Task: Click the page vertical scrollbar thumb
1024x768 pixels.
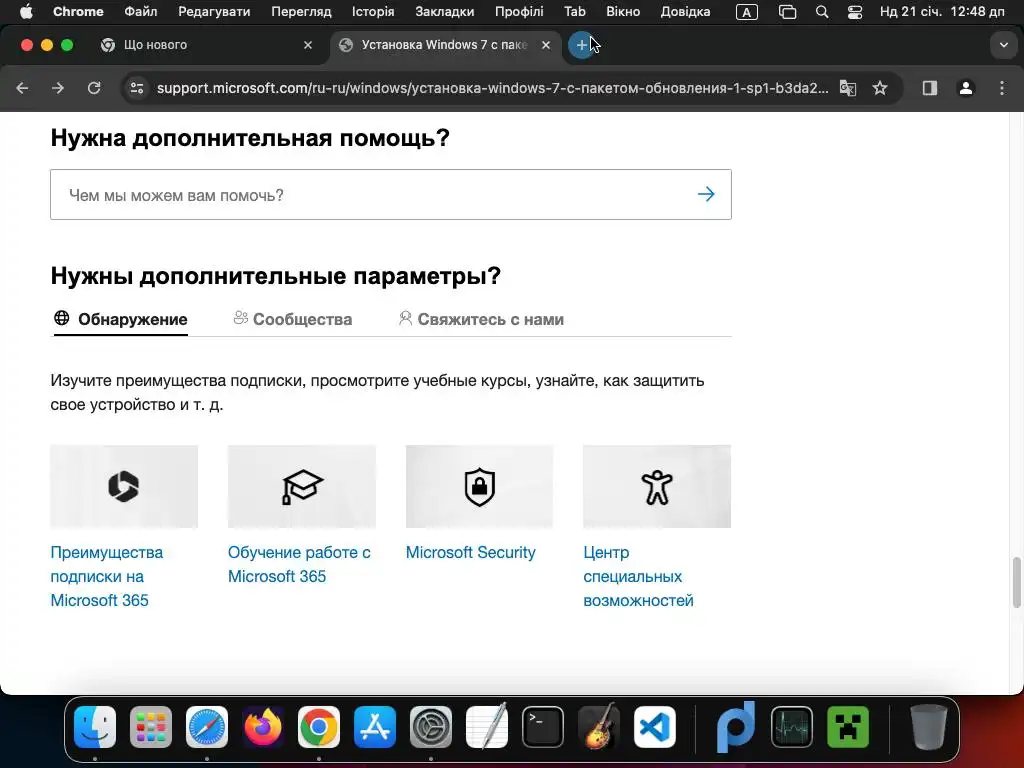Action: [1016, 582]
